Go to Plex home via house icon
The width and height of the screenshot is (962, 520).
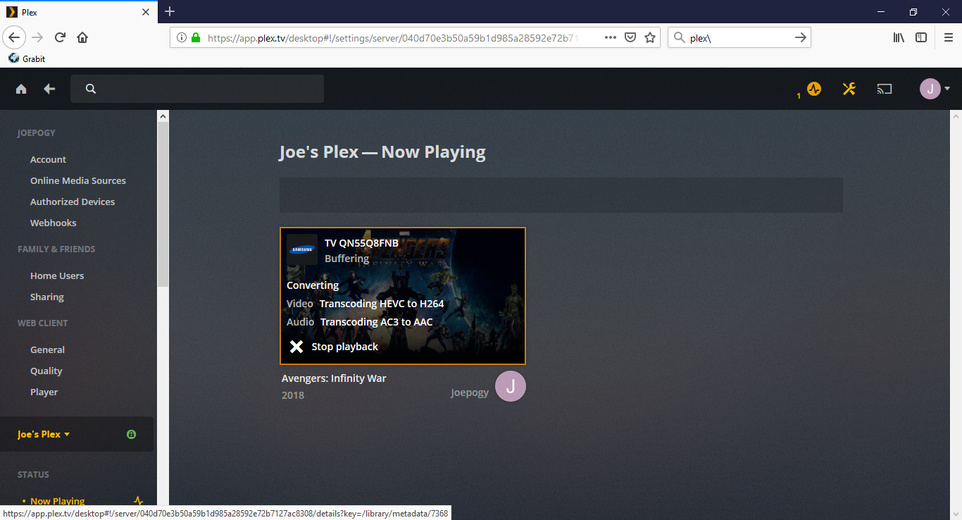click(x=21, y=89)
